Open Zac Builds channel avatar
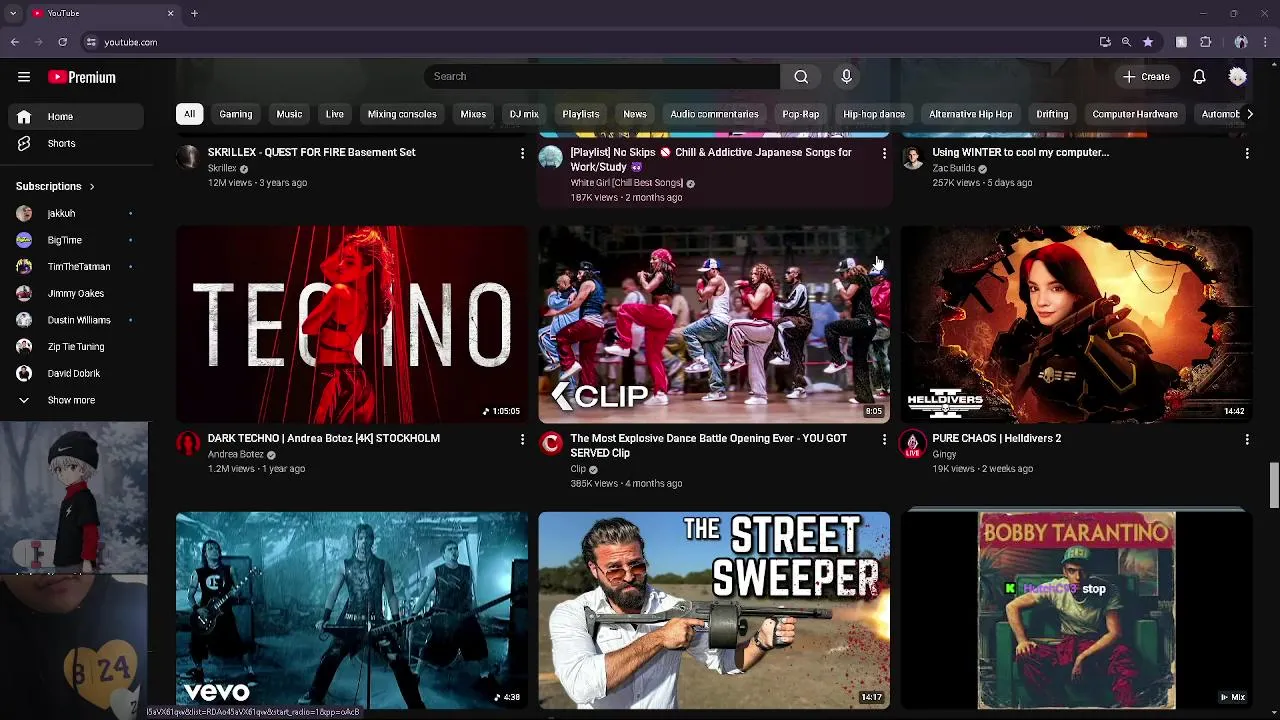The image size is (1280, 720). pos(912,157)
